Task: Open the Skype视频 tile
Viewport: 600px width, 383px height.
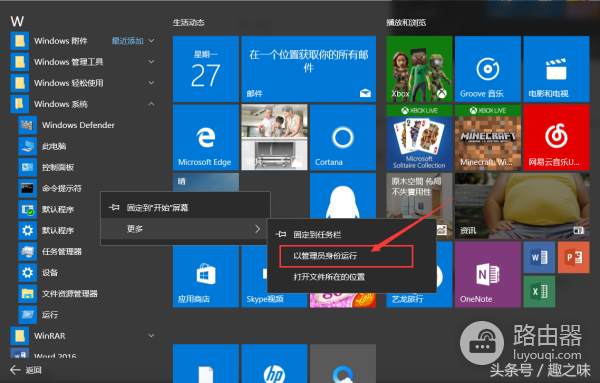Action: pos(254,276)
